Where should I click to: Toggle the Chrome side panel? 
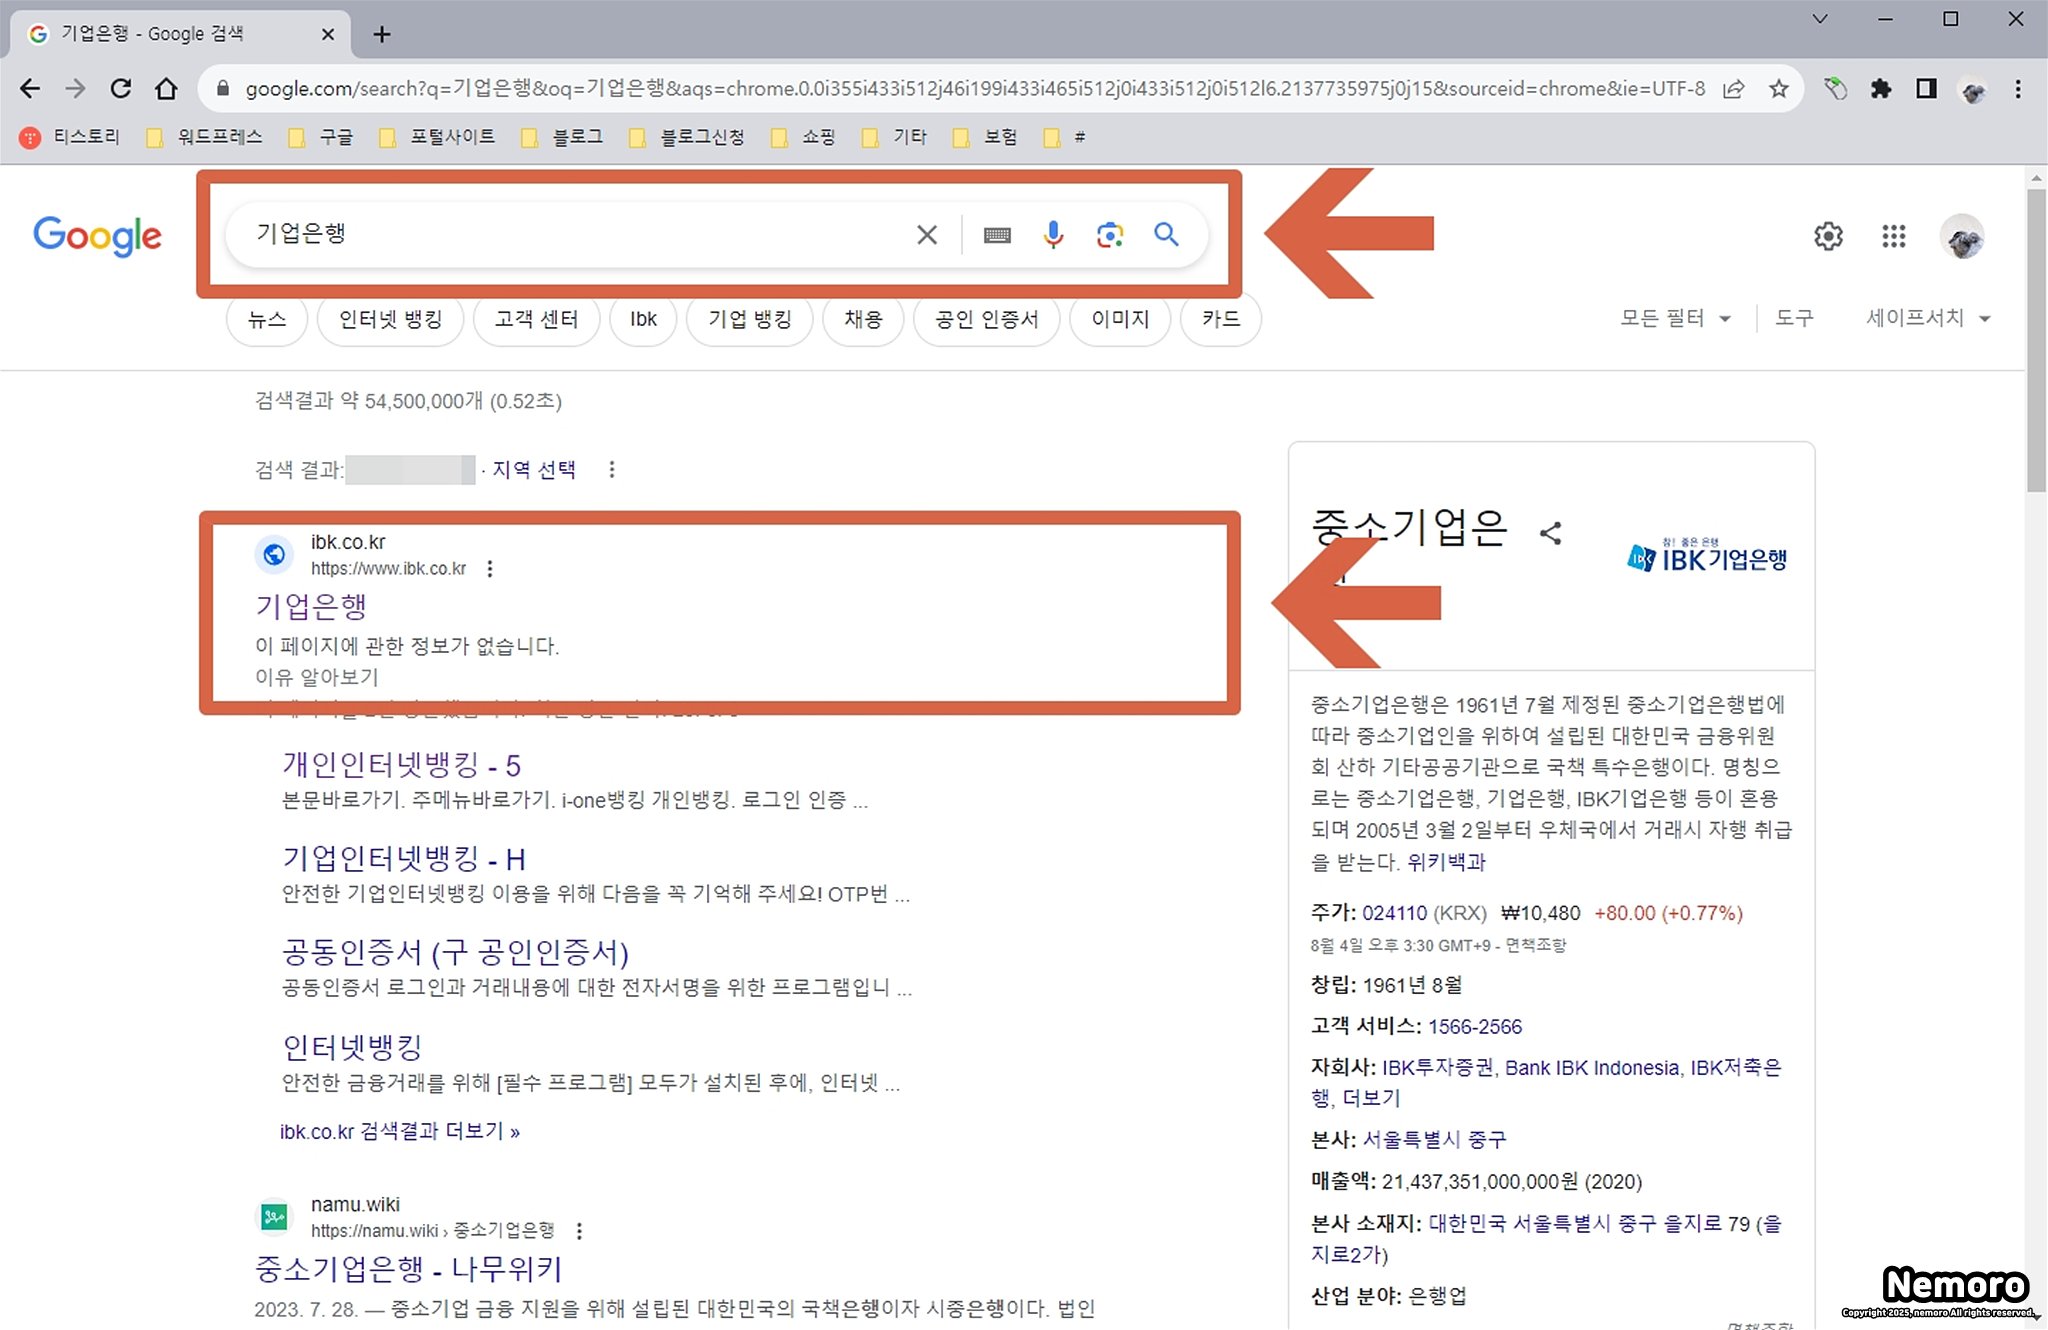pos(1926,89)
